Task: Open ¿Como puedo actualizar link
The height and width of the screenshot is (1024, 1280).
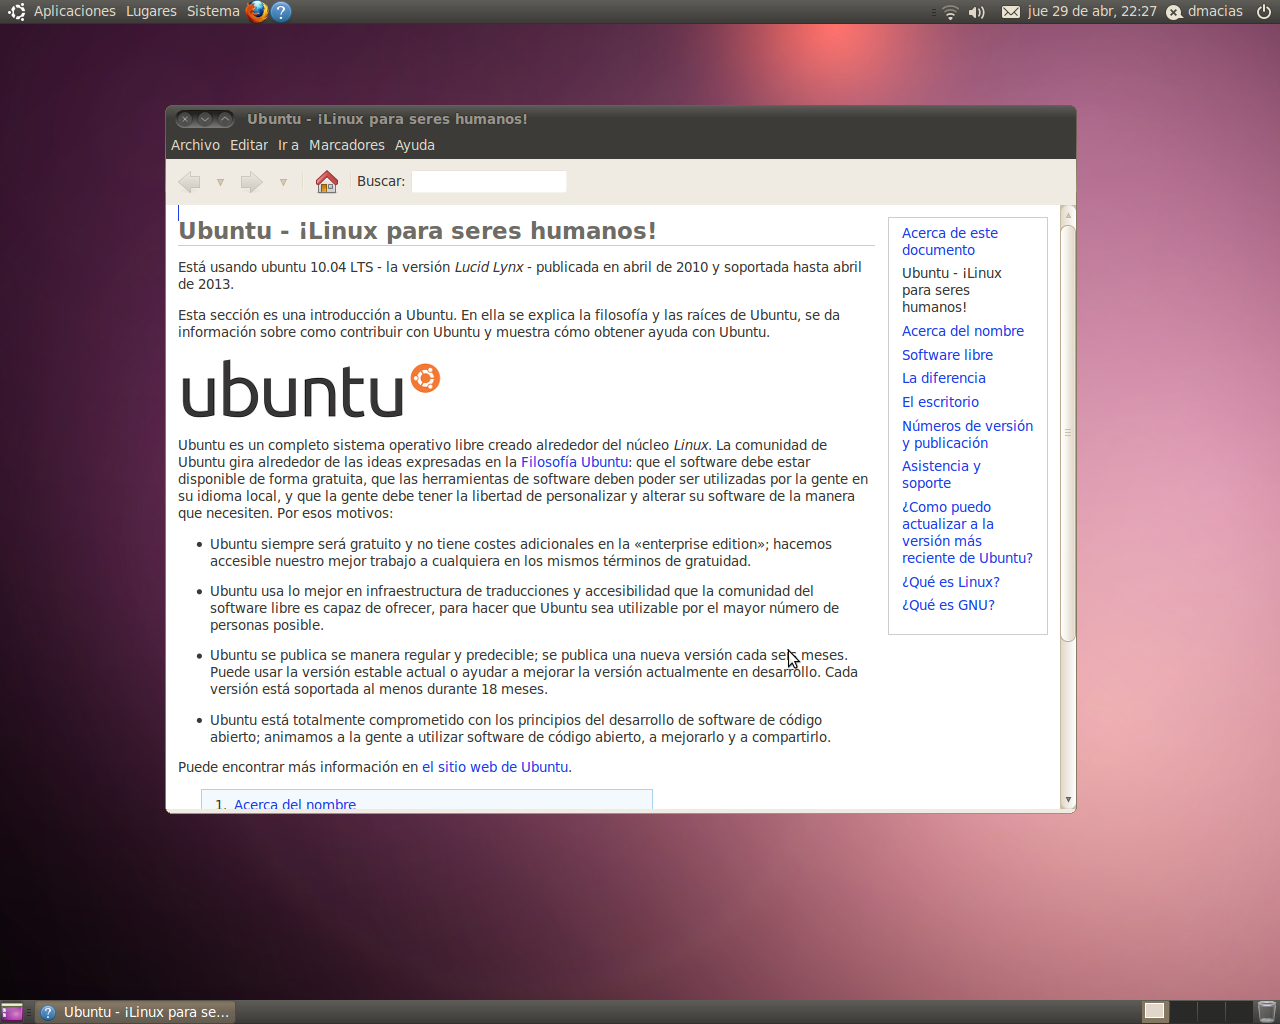Action: (967, 532)
